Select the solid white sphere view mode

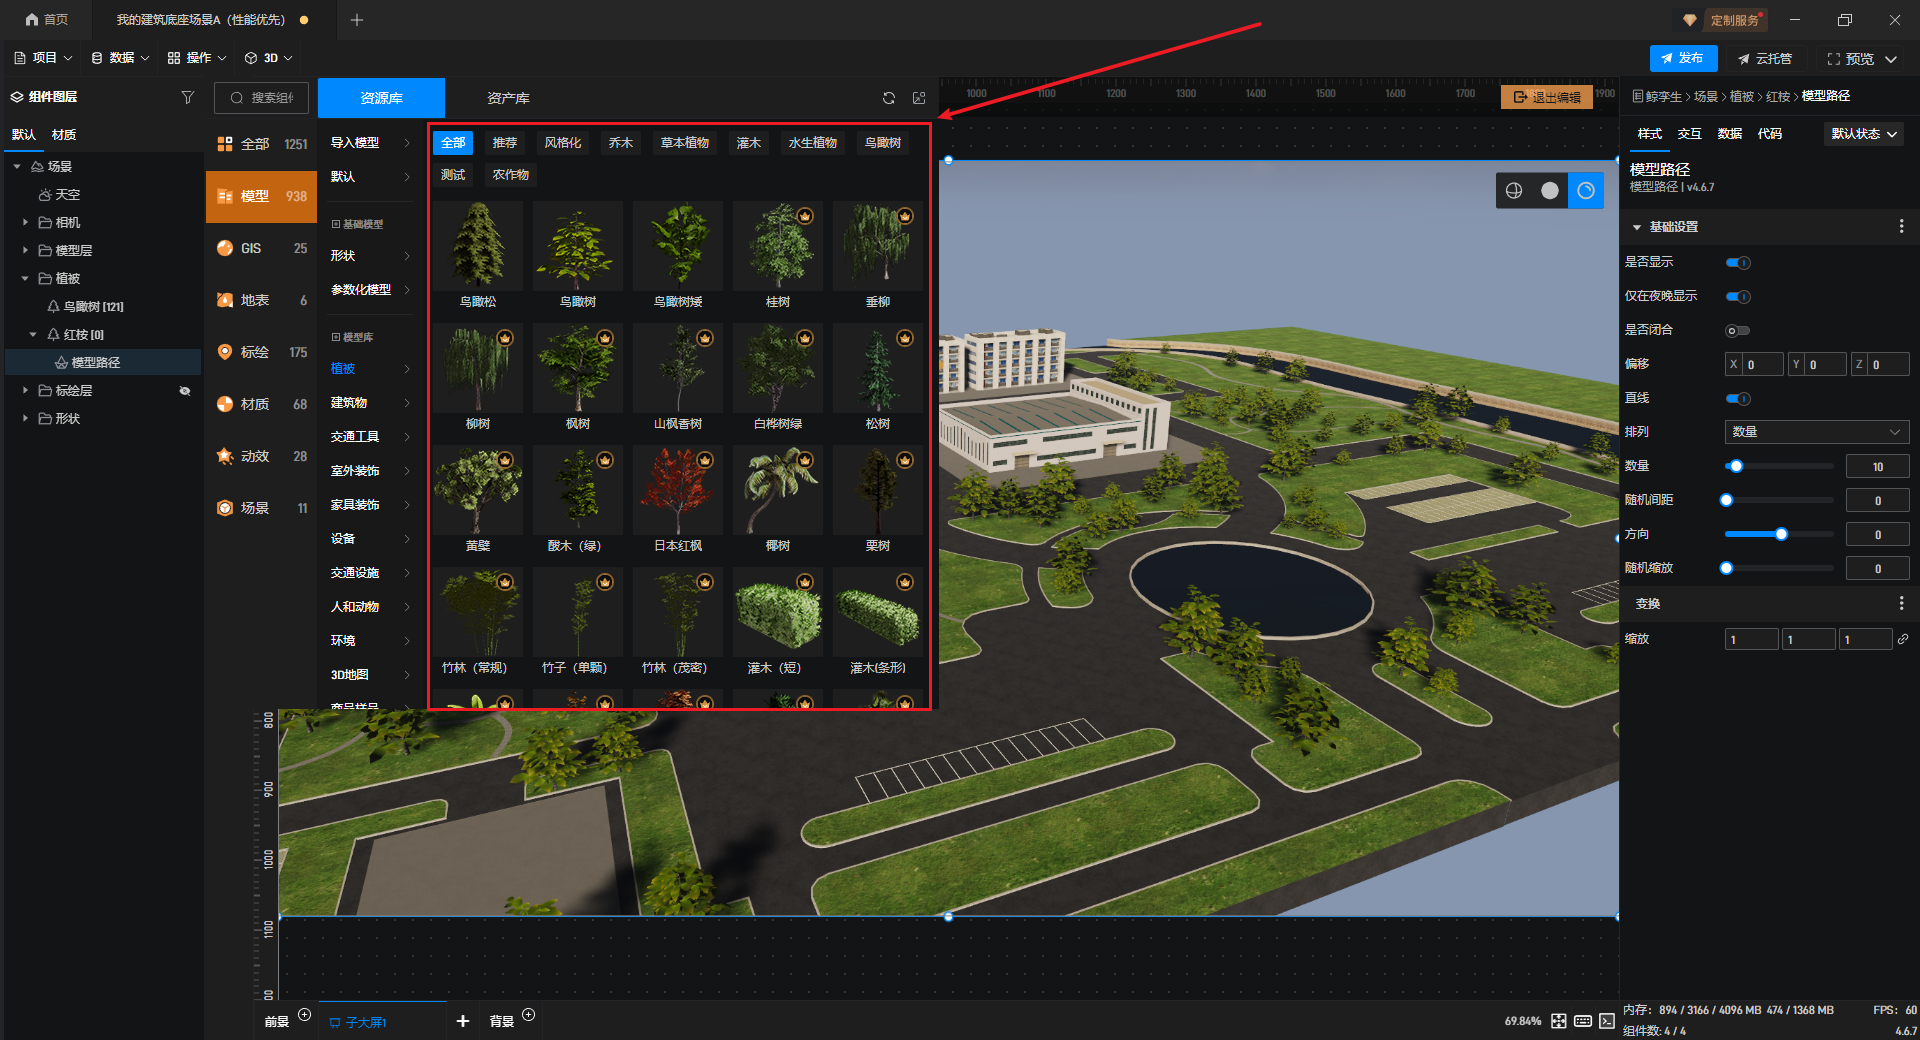[x=1549, y=191]
